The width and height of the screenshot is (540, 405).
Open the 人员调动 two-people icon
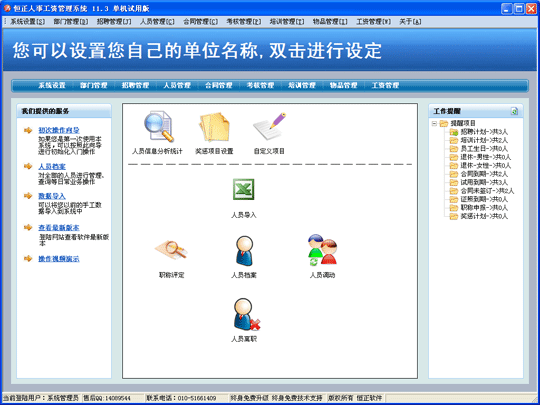coord(322,250)
